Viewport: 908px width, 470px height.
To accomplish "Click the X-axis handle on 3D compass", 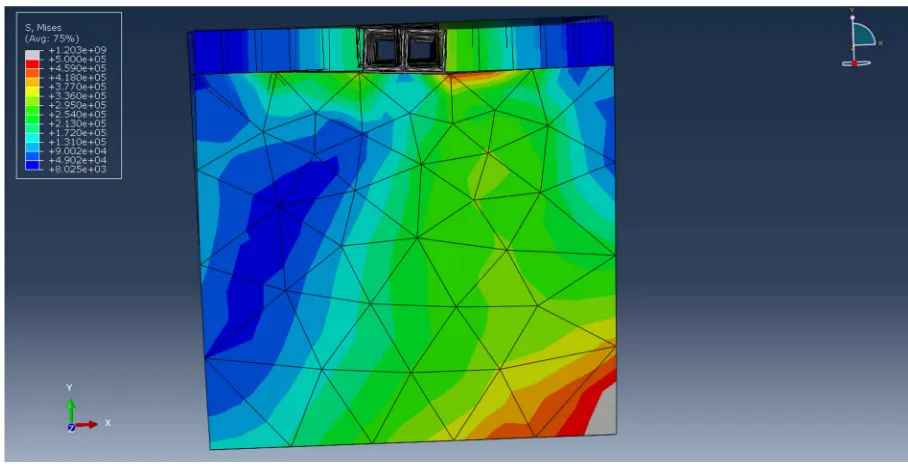I will tap(880, 43).
